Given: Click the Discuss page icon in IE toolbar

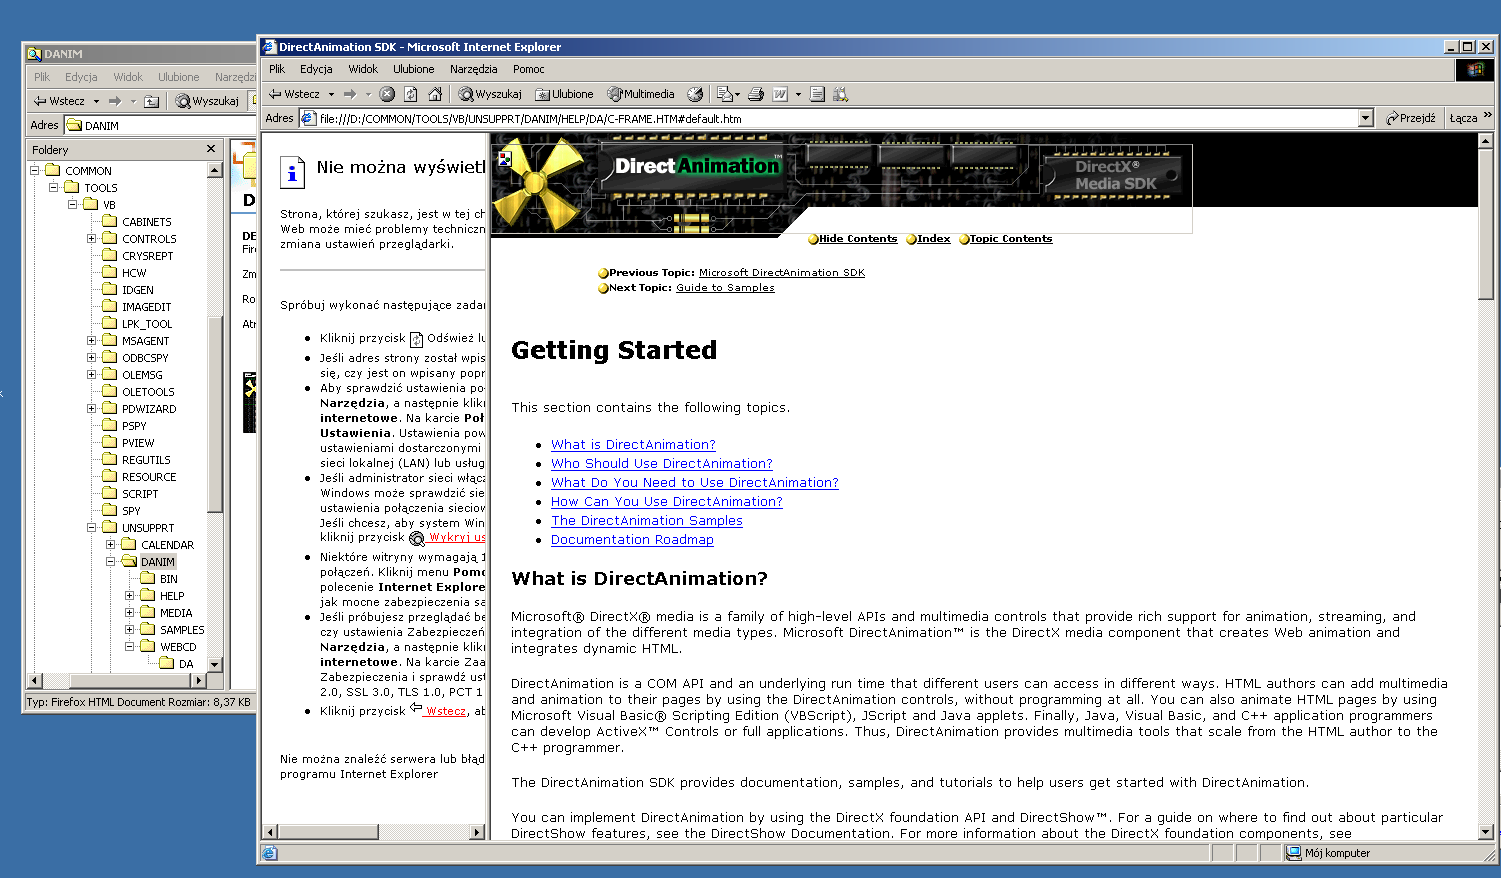Looking at the screenshot, I should click(x=817, y=94).
